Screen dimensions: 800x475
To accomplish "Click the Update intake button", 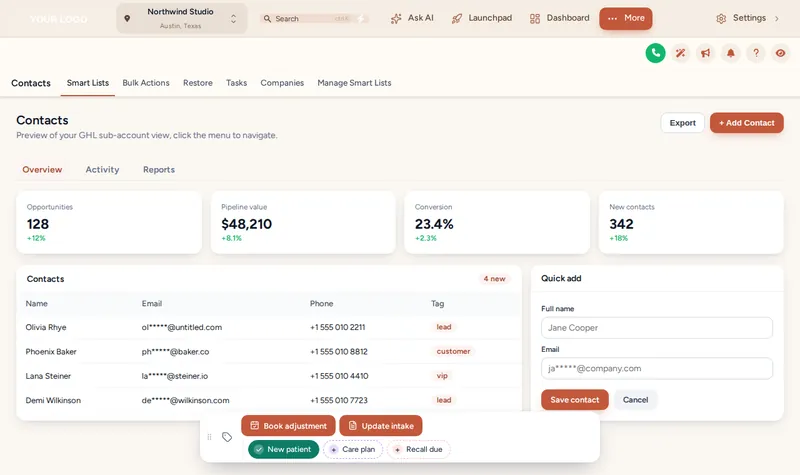I will 381,426.
